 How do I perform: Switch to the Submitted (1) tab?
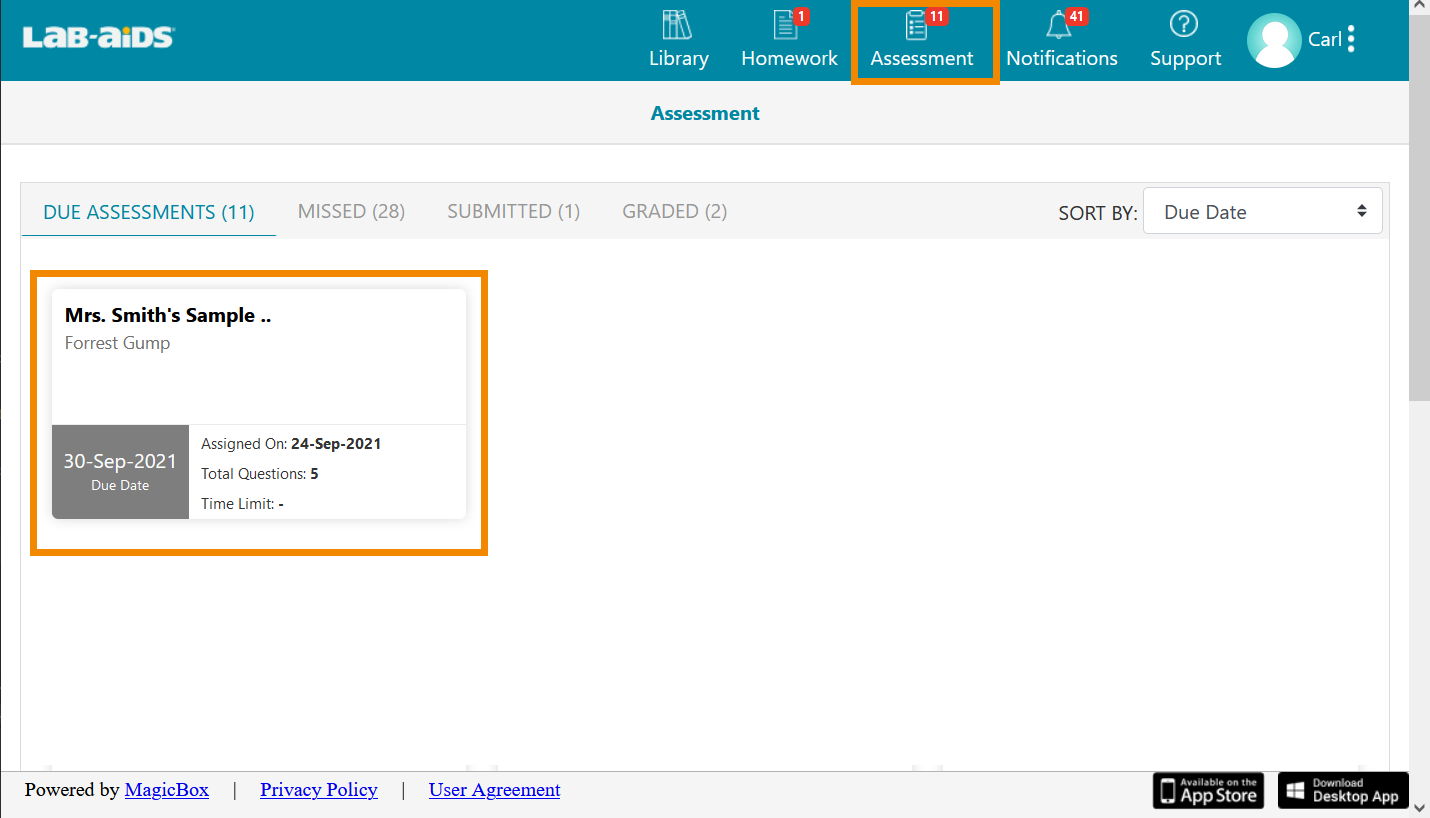[x=513, y=211]
